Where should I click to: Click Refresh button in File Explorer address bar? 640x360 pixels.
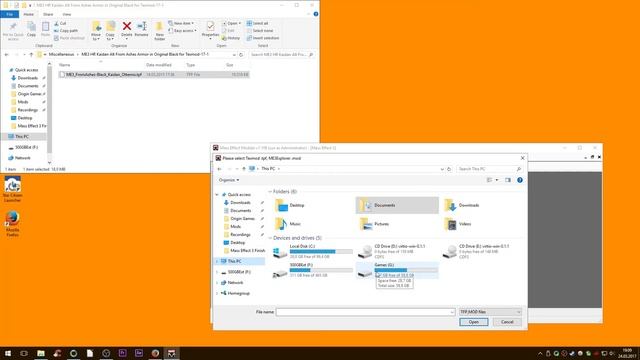(241, 54)
